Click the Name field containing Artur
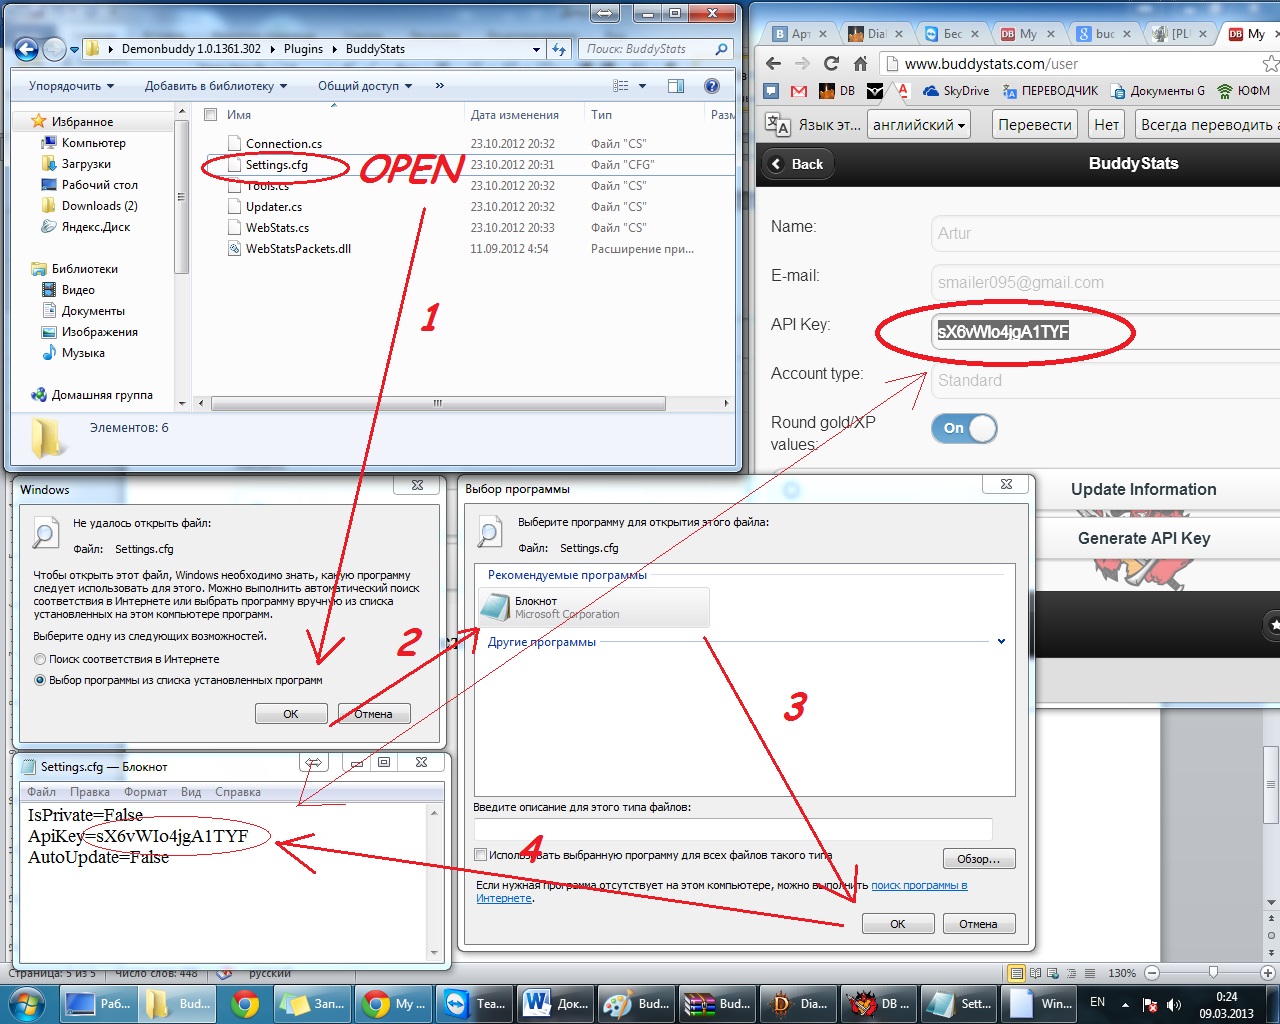The image size is (1280, 1024). (x=1105, y=233)
